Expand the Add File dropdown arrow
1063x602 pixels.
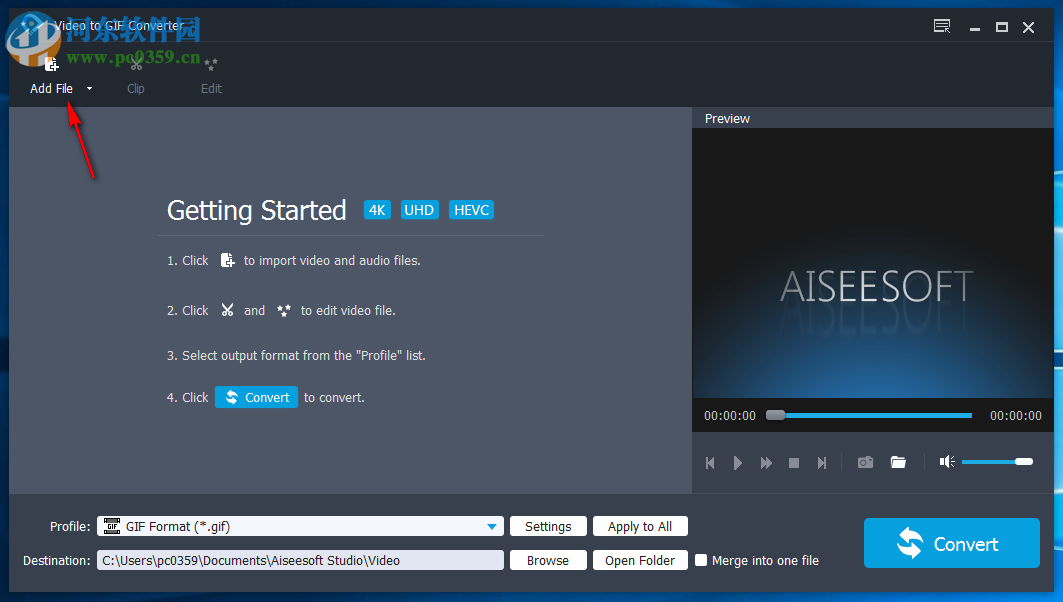click(x=88, y=88)
